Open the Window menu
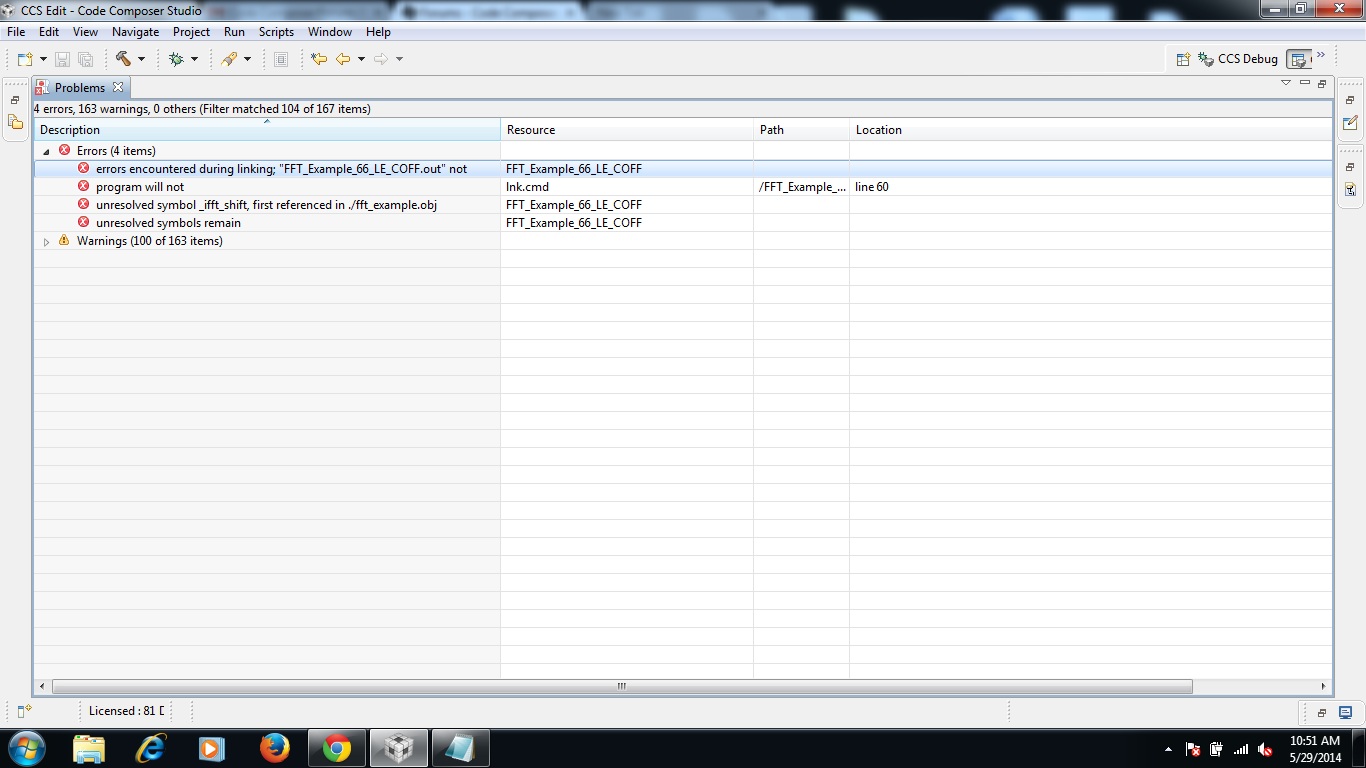Image resolution: width=1366 pixels, height=768 pixels. (x=330, y=32)
